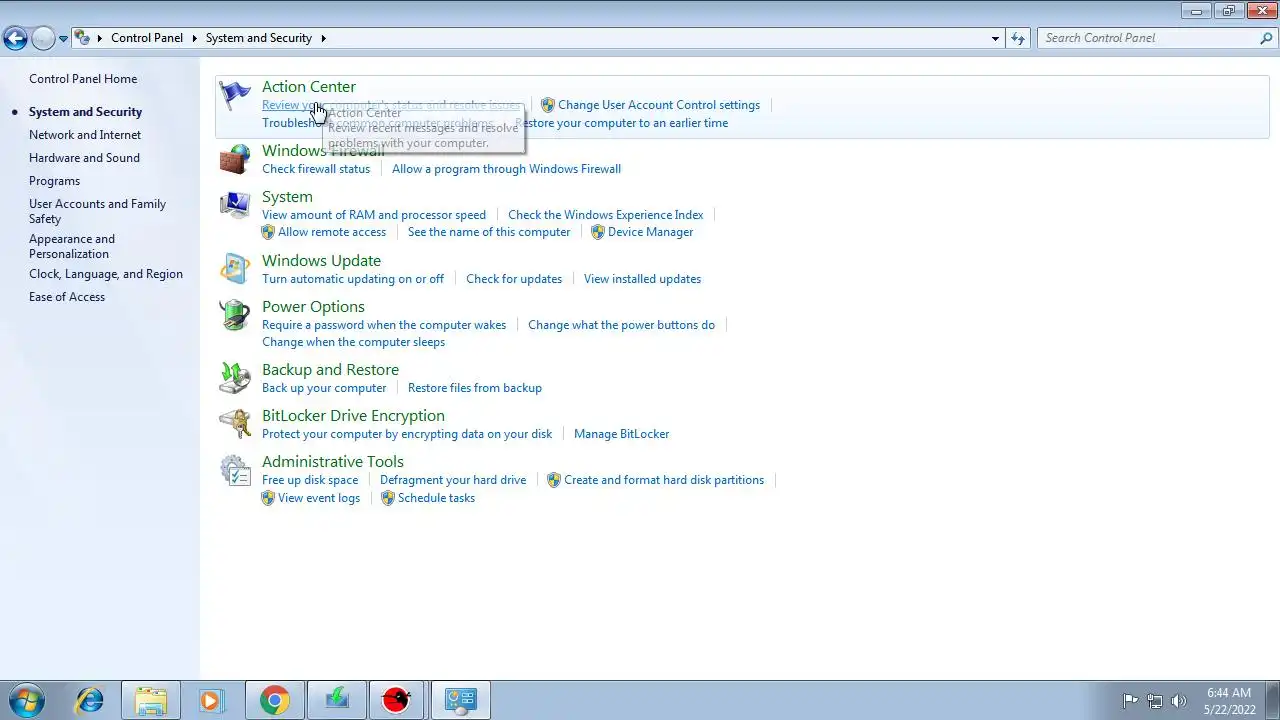Click Restore files from backup
This screenshot has width=1280, height=720.
[x=475, y=388]
